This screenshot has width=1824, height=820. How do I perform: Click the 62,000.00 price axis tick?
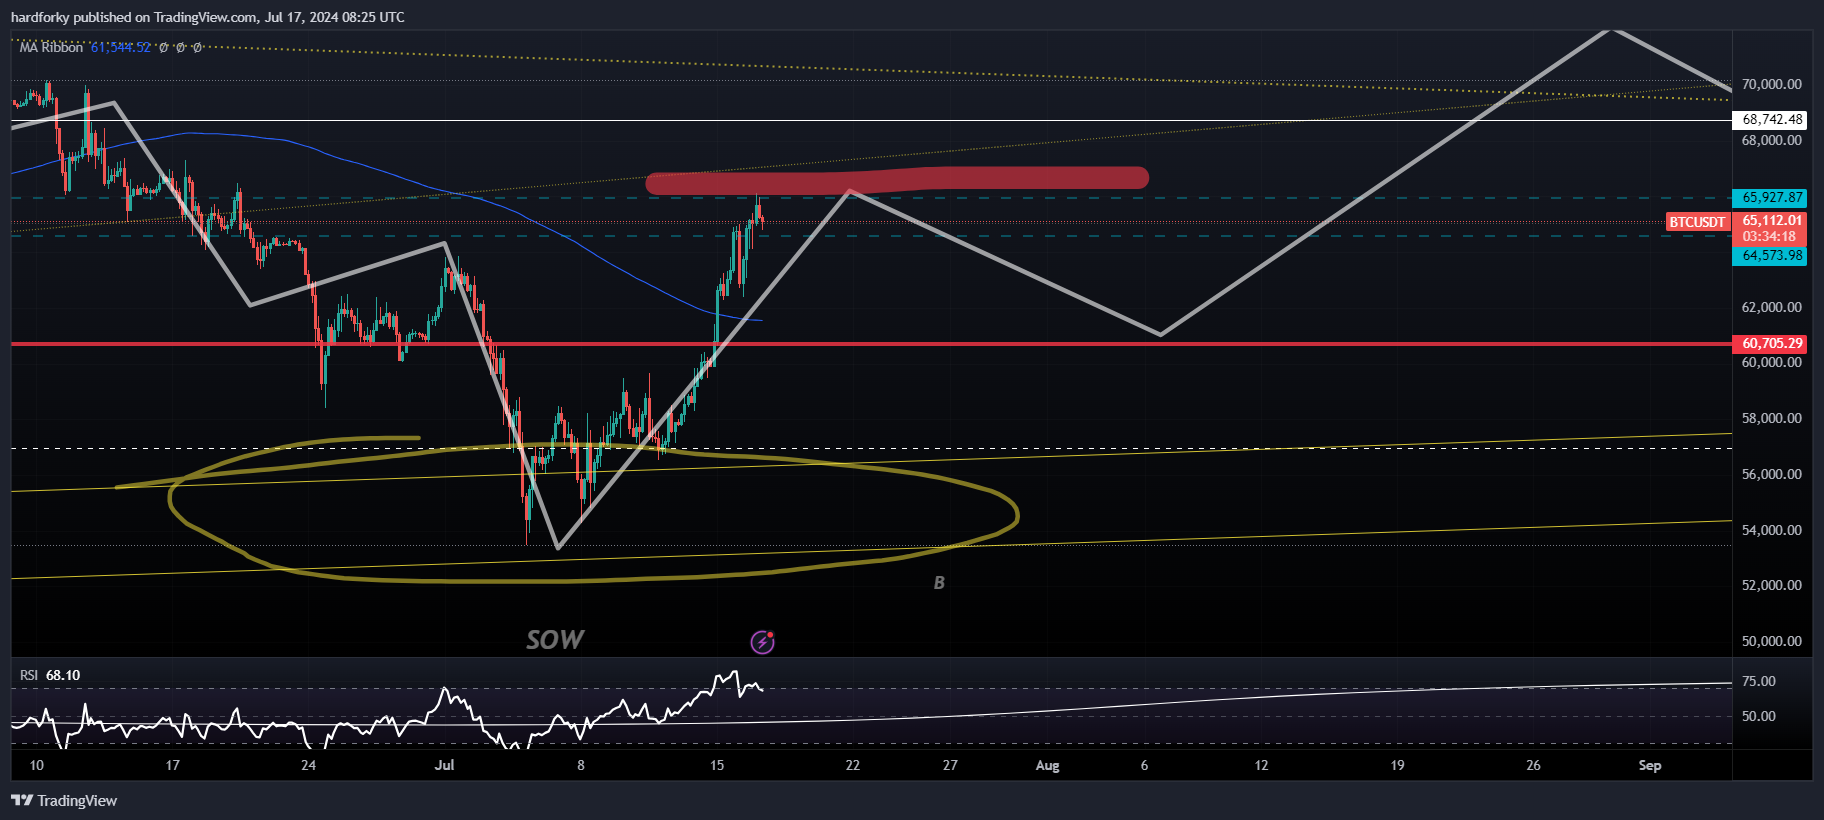coord(1771,308)
